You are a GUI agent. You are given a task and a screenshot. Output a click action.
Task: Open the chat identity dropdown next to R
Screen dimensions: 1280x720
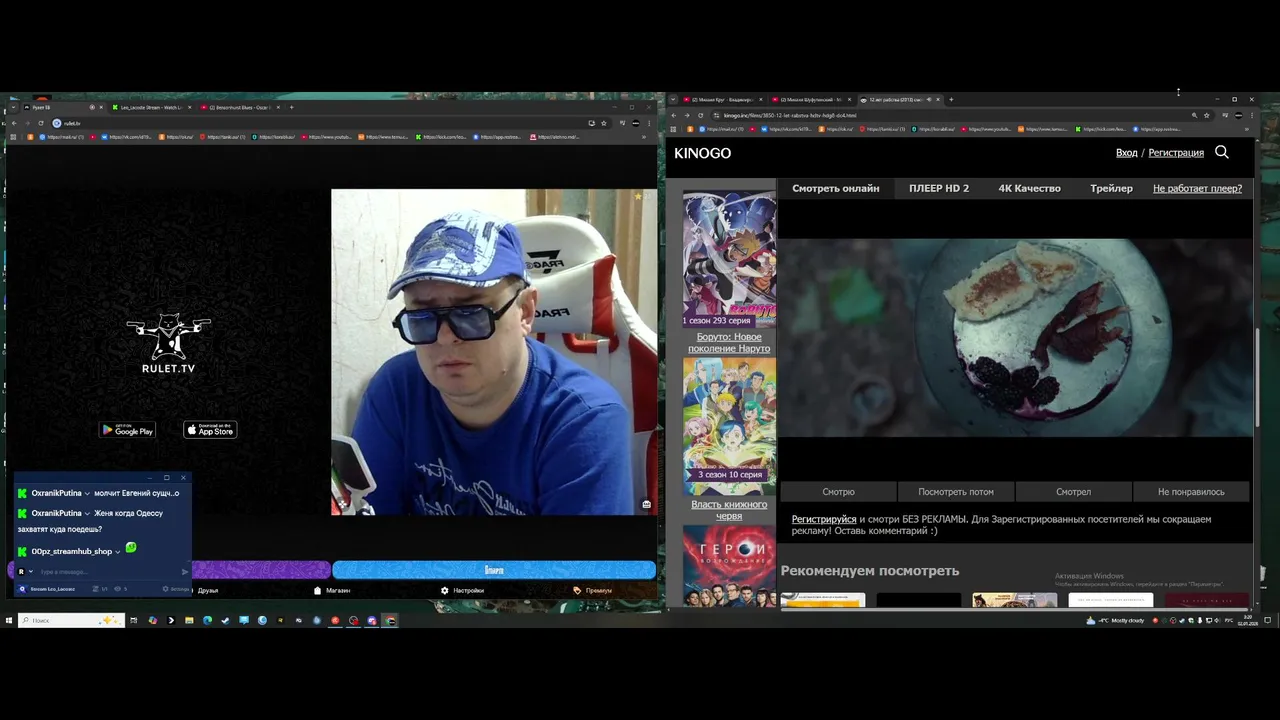point(31,571)
